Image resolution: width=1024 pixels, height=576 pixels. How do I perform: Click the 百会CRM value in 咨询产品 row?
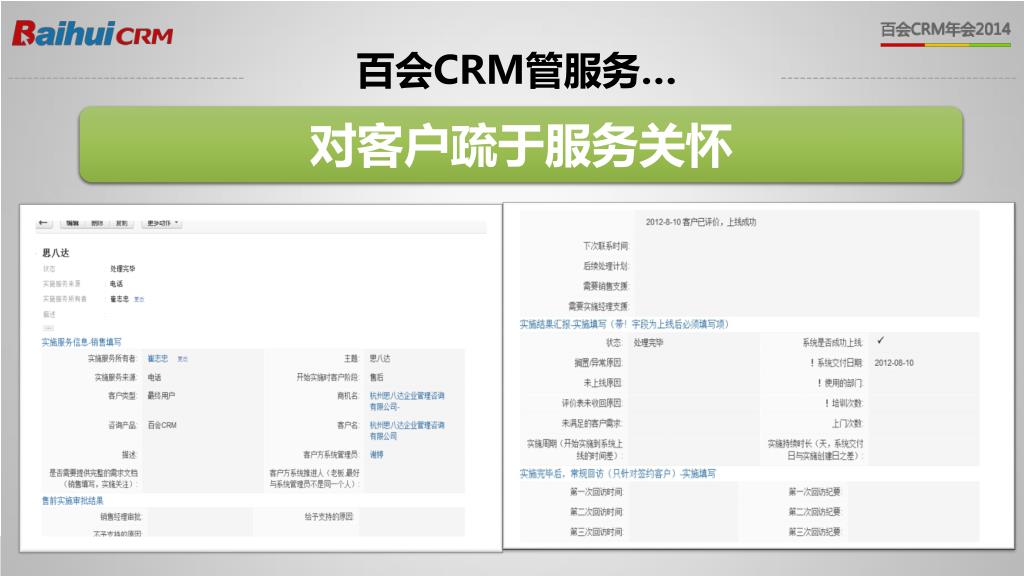click(x=162, y=425)
